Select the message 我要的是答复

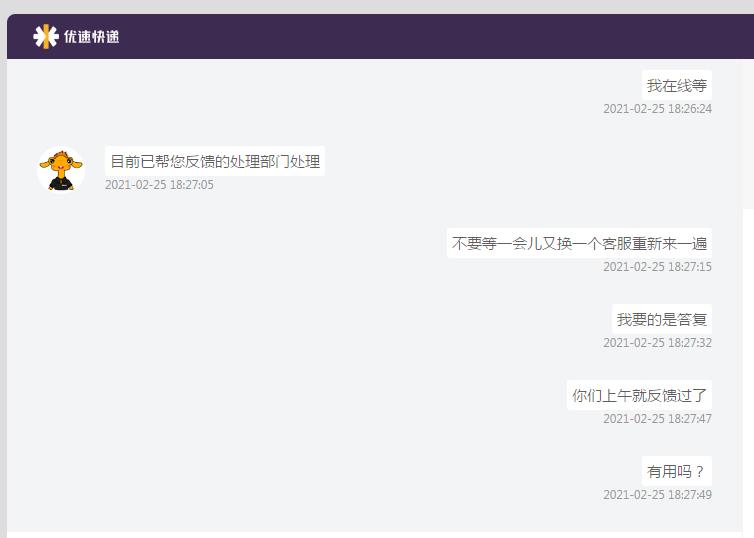click(x=662, y=319)
